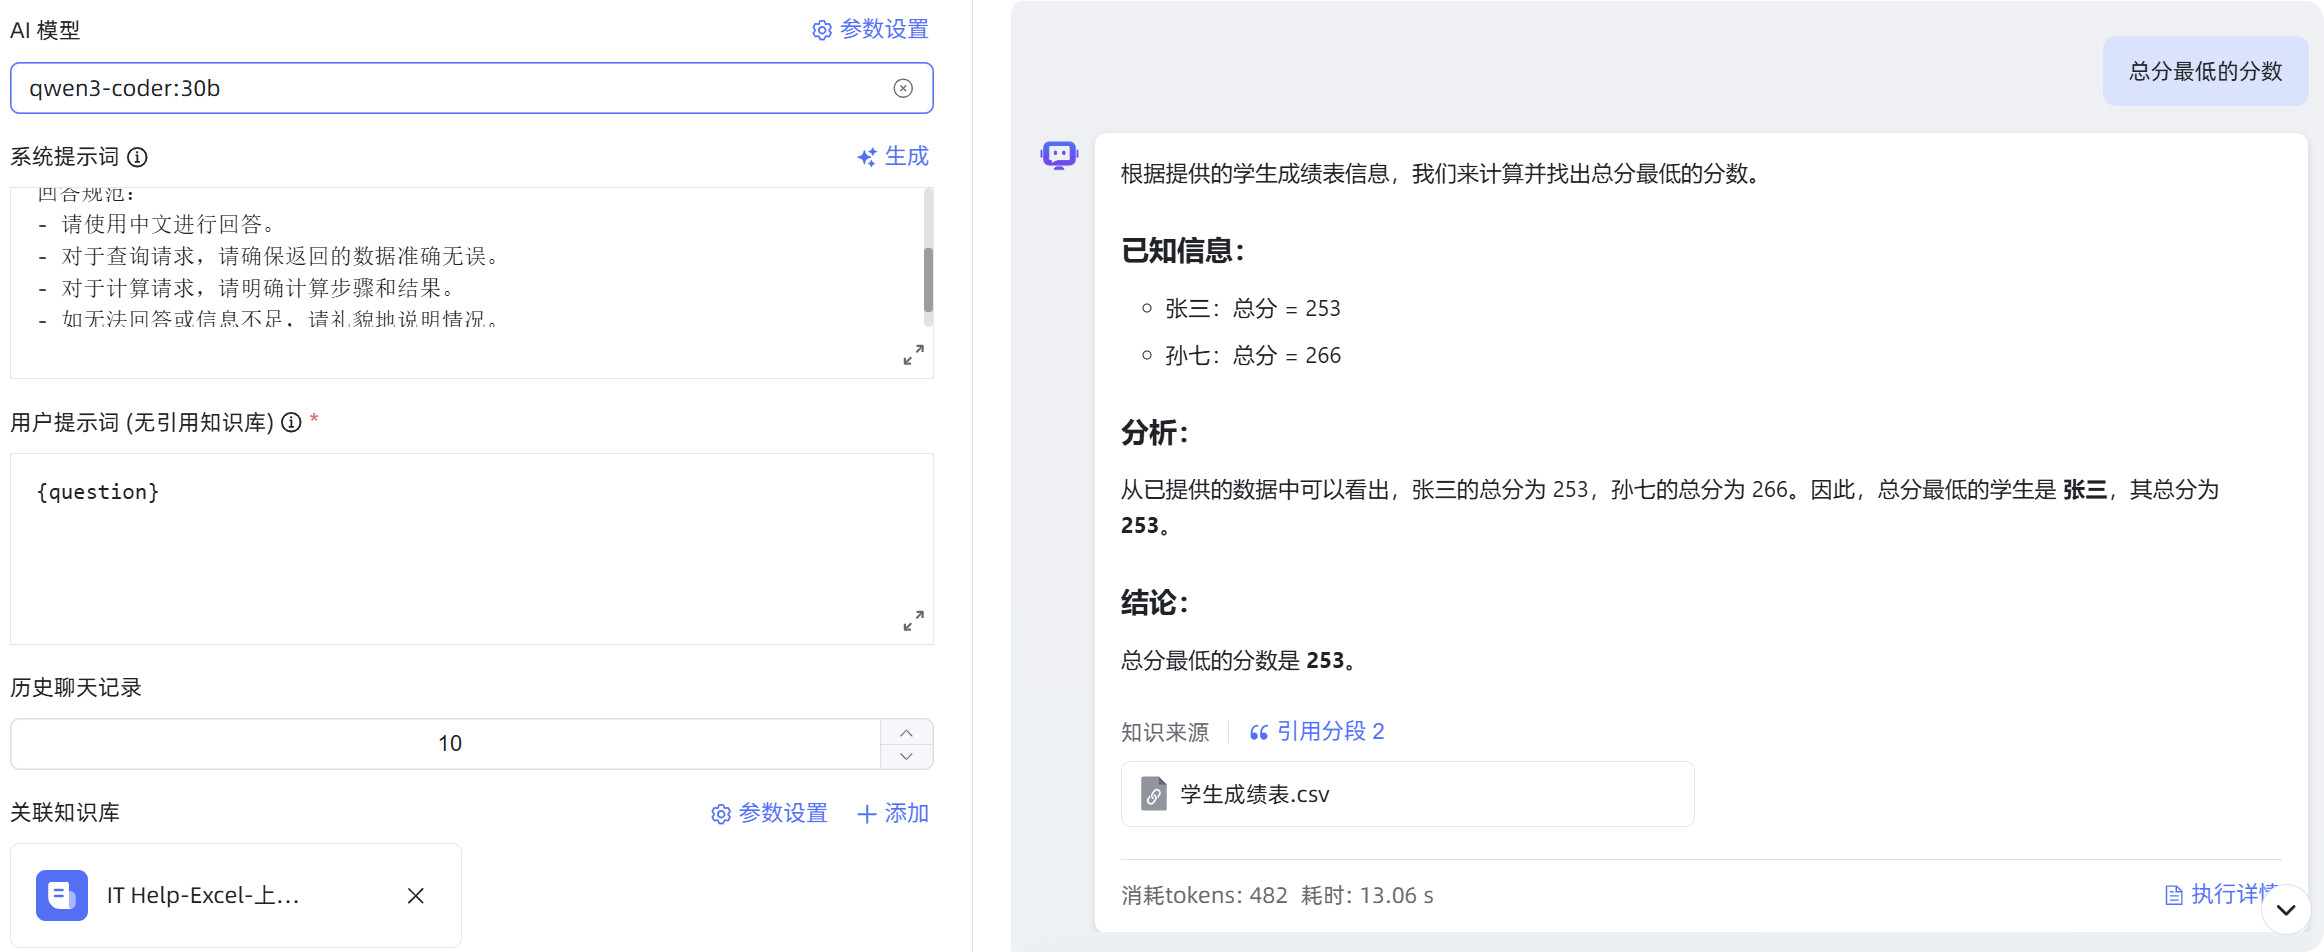
Task: Open 引用分段 2 citation link
Action: 1317,732
